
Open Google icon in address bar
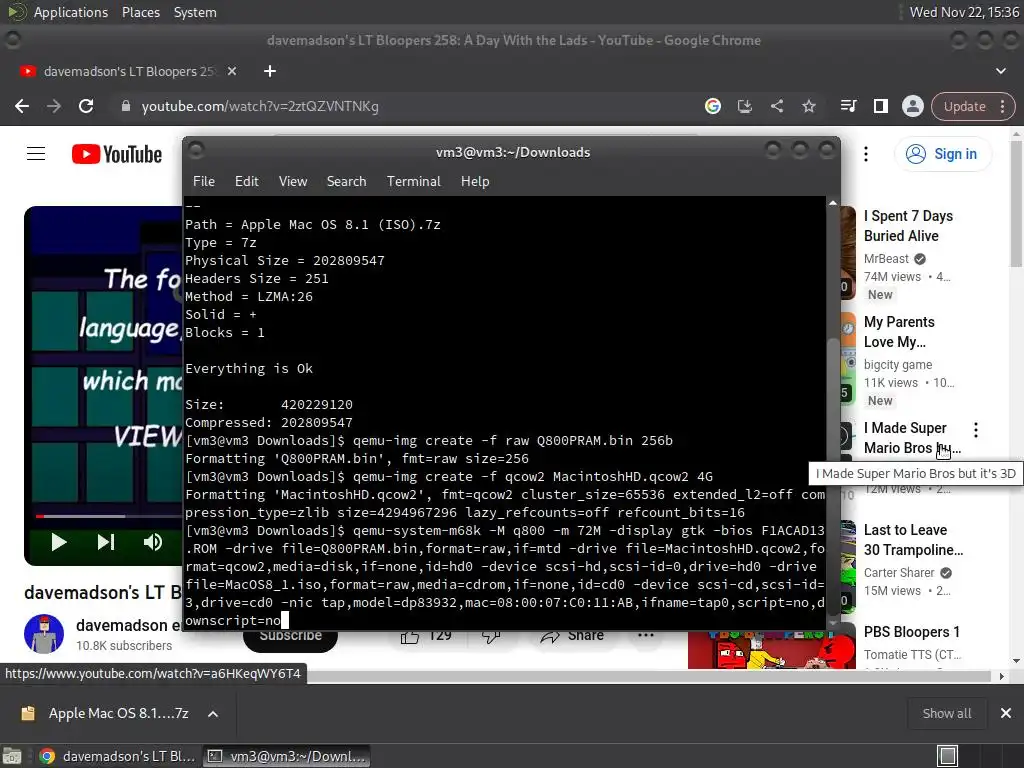tap(712, 106)
